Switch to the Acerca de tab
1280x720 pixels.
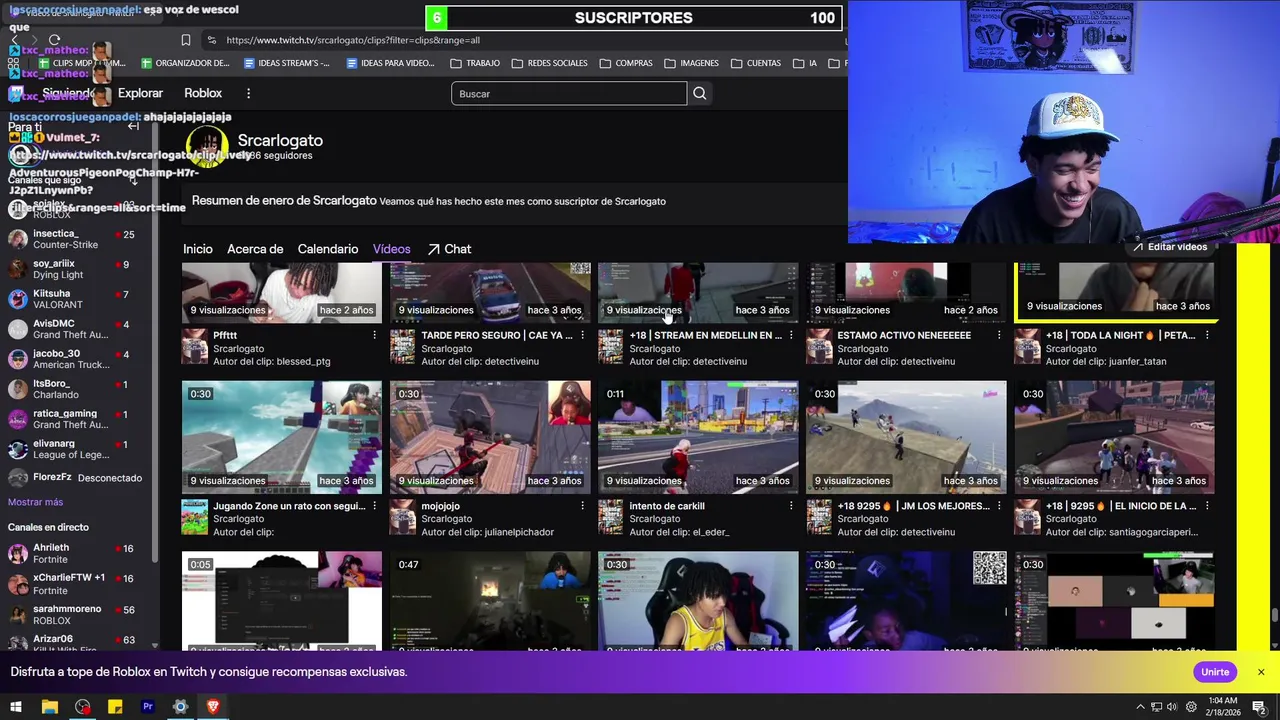click(255, 249)
